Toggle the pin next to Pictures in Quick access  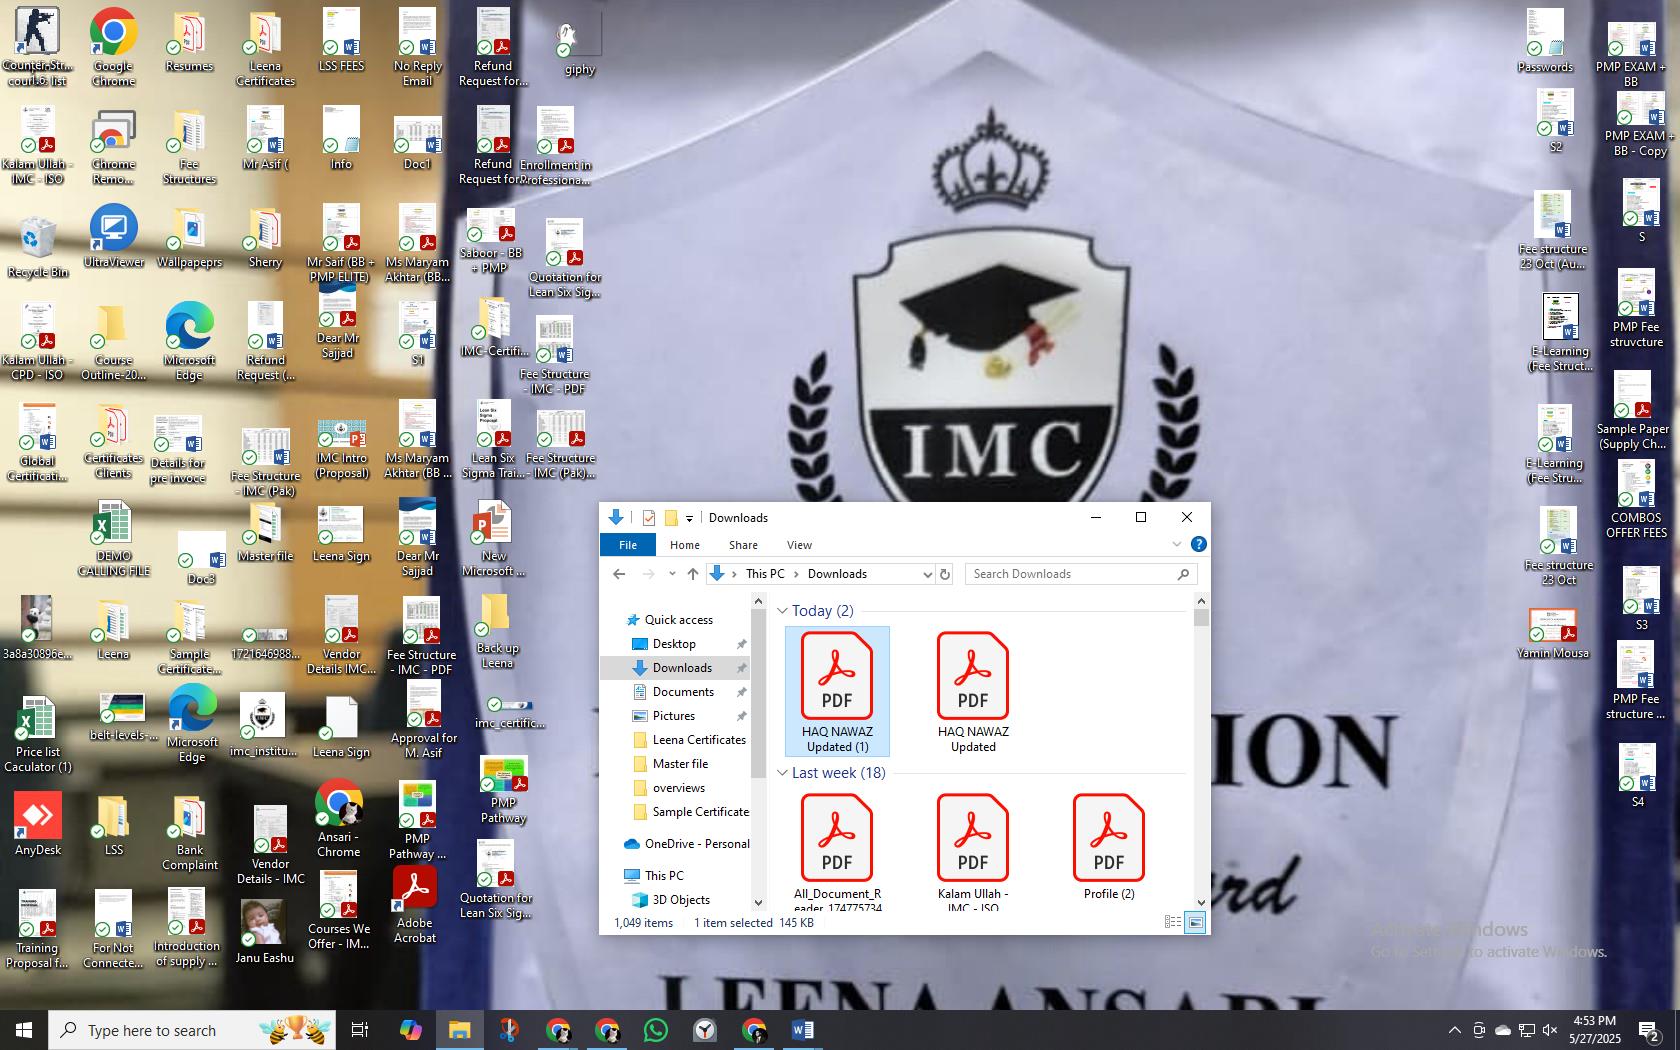point(741,716)
